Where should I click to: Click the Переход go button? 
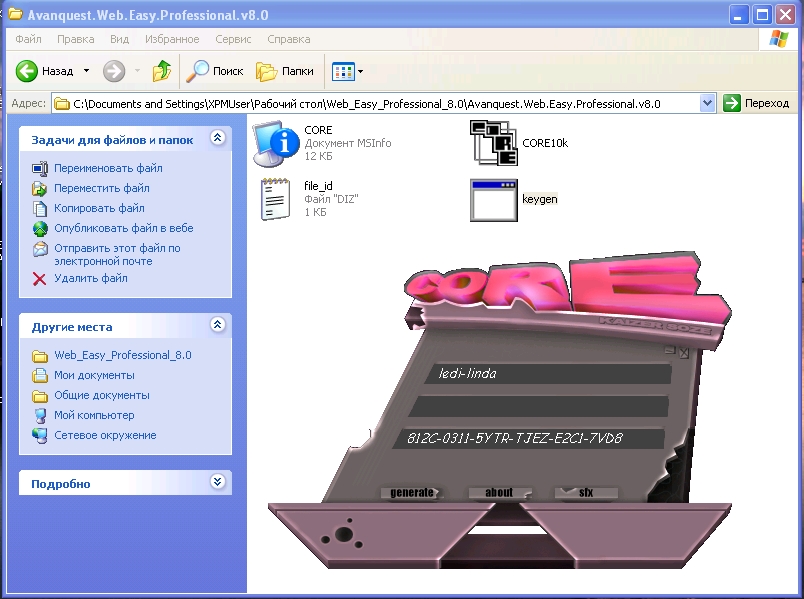[x=756, y=104]
